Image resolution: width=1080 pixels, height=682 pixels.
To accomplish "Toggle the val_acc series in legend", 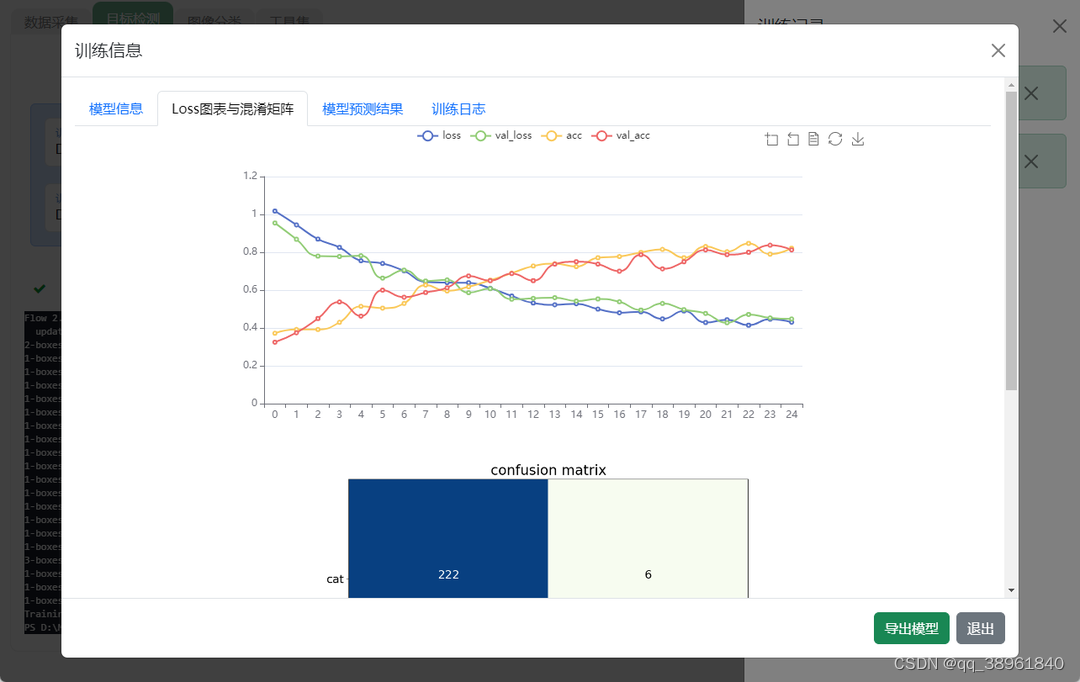I will pos(621,136).
